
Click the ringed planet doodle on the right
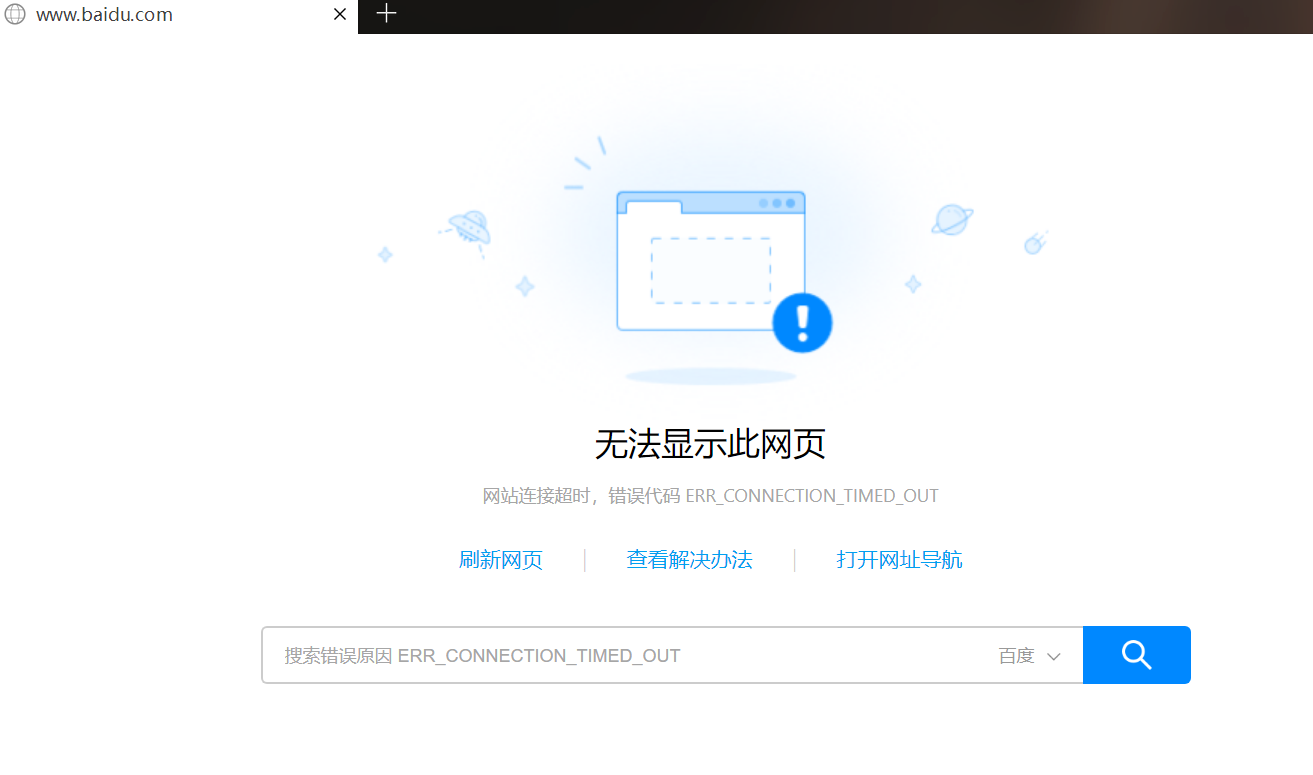(950, 218)
